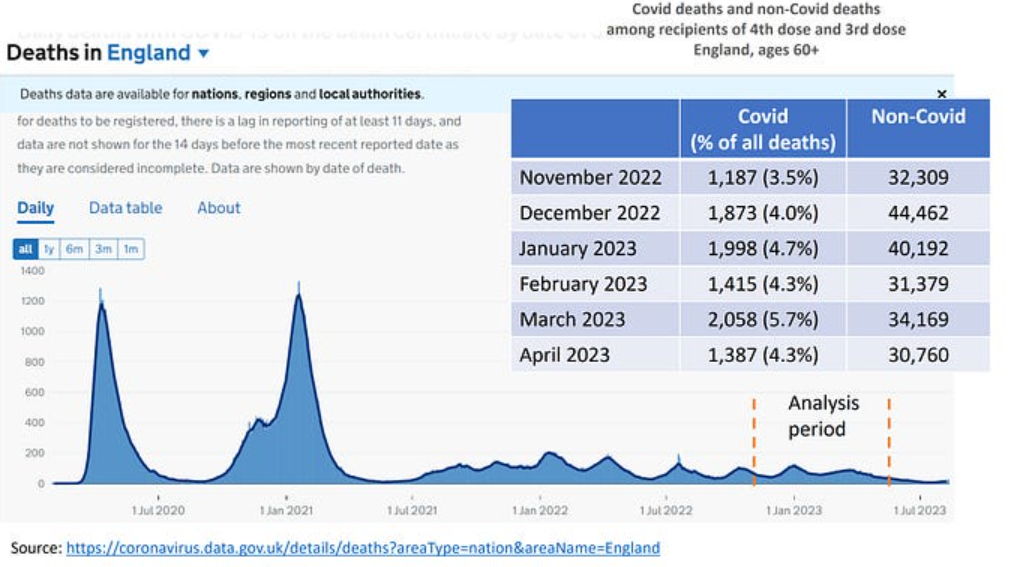The image size is (1010, 567).
Task: Open the England area dropdown arrow
Action: pyautogui.click(x=204, y=53)
